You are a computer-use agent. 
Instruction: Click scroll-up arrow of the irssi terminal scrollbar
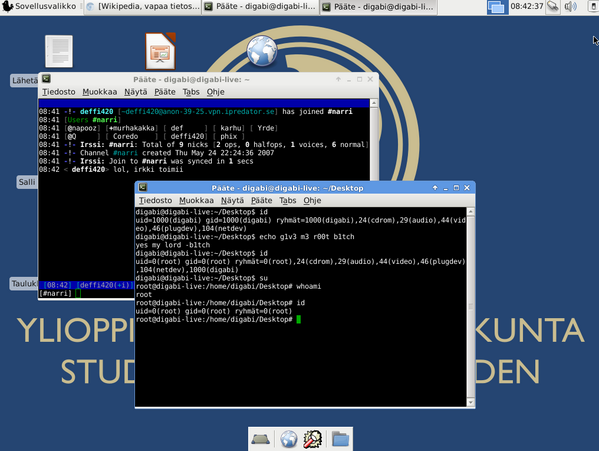[374, 103]
